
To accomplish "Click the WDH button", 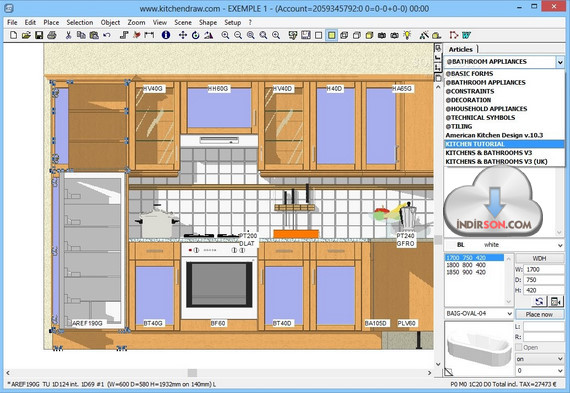I will (x=539, y=258).
